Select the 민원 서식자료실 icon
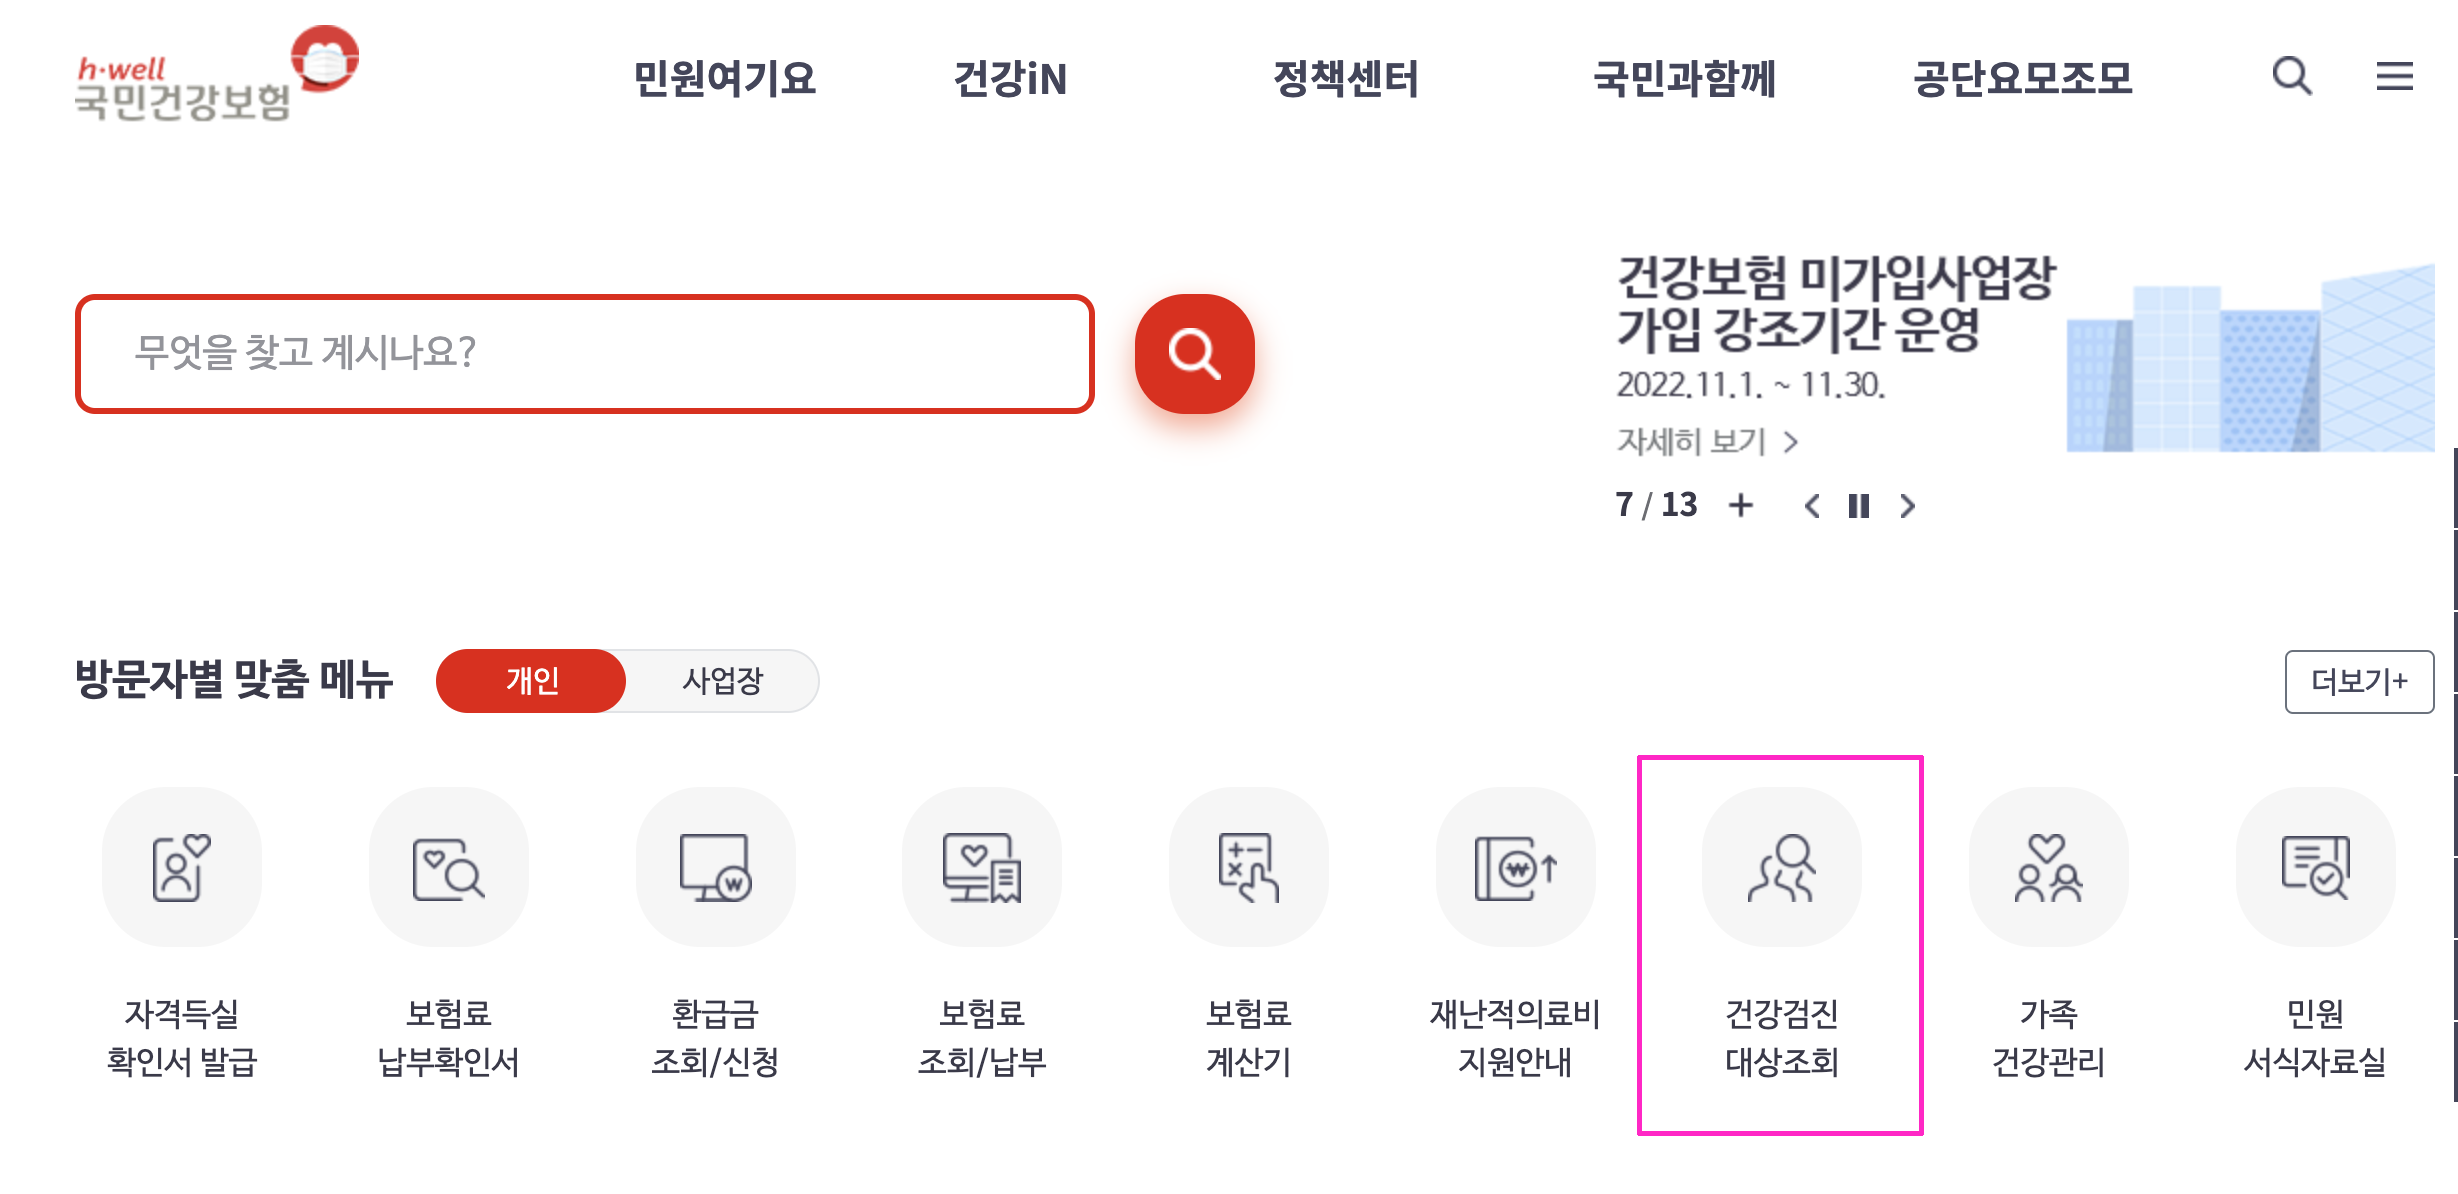The height and width of the screenshot is (1194, 2458). tap(2314, 868)
